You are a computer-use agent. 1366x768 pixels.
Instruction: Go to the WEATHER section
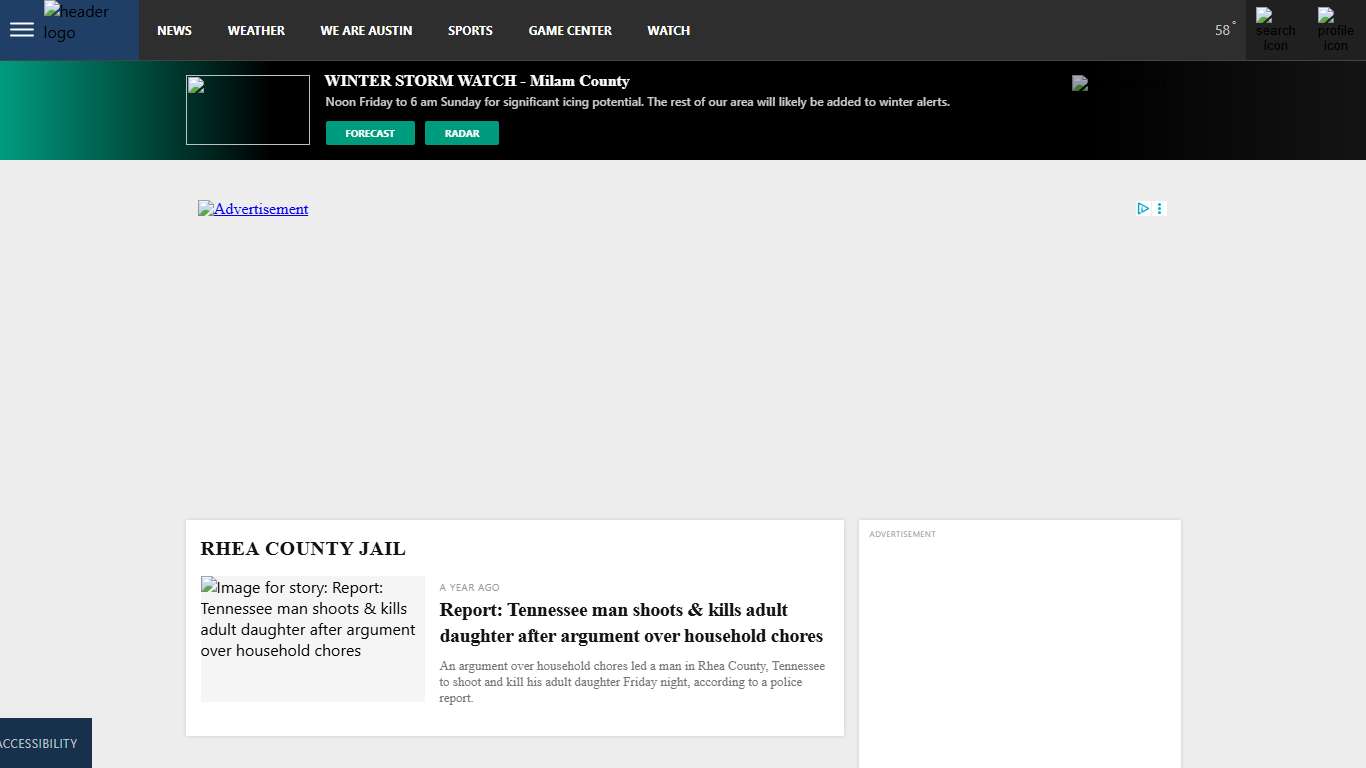click(x=256, y=31)
